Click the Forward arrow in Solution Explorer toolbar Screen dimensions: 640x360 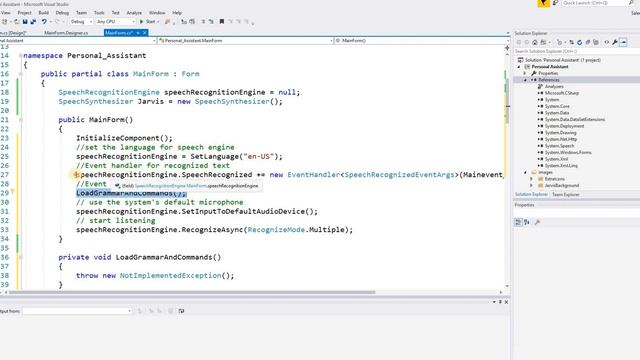click(x=527, y=42)
